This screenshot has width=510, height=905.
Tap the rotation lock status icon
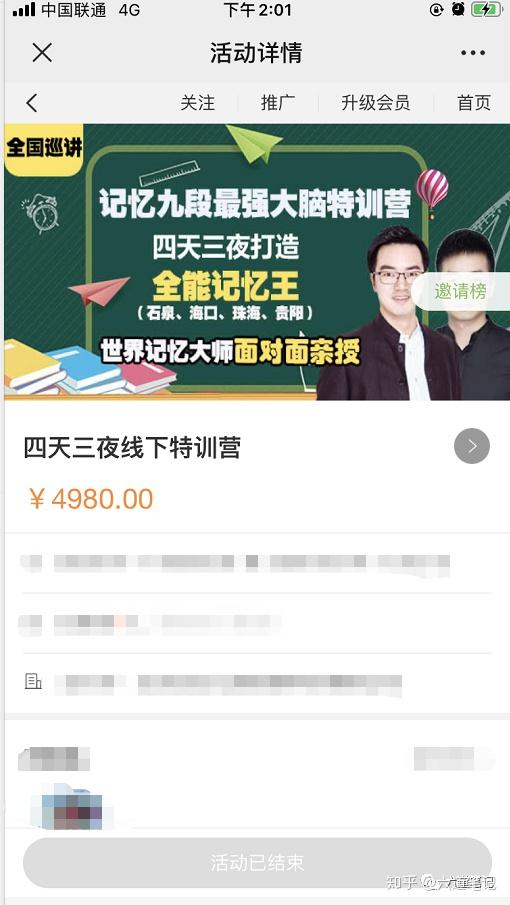pyautogui.click(x=437, y=9)
